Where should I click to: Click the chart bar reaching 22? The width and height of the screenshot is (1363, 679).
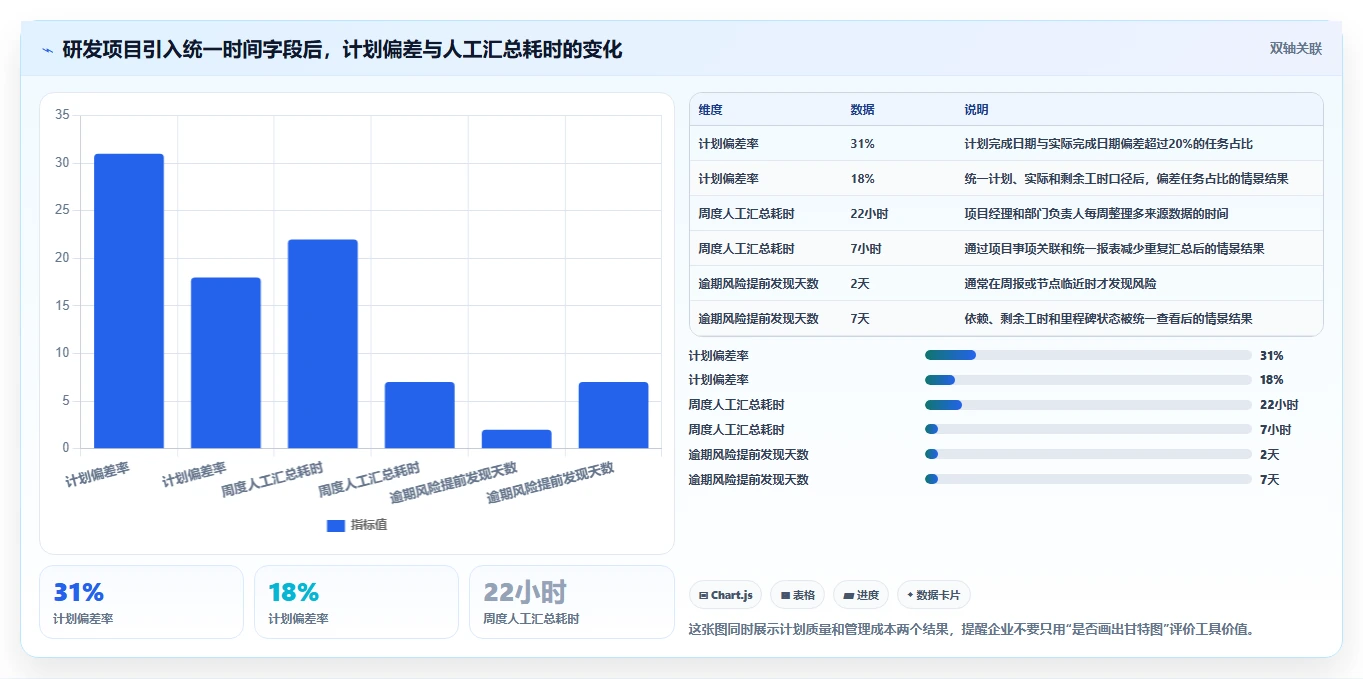click(x=323, y=344)
